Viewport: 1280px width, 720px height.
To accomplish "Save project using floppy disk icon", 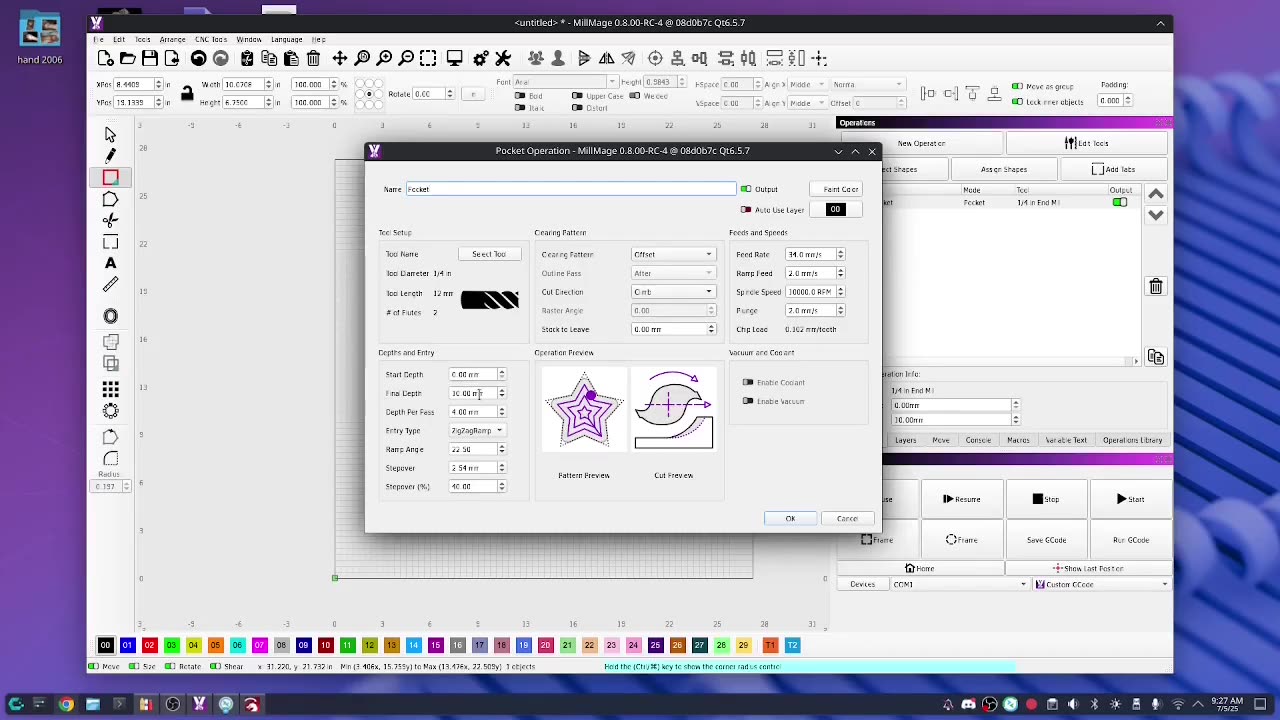I will pos(149,59).
